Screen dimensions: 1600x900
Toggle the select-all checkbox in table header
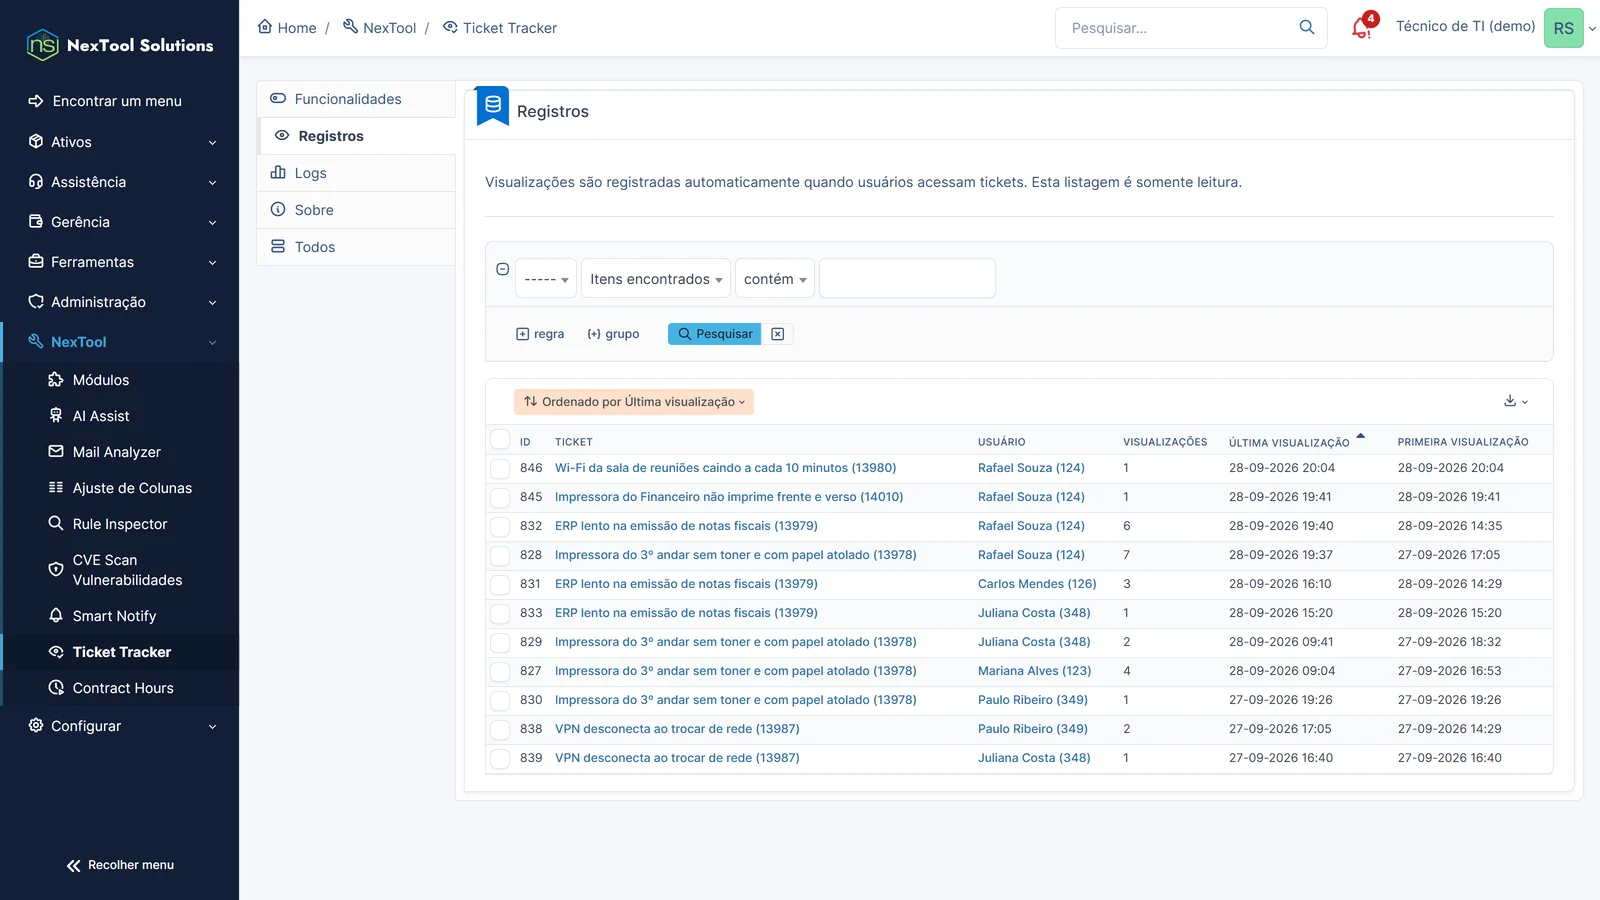pyautogui.click(x=500, y=440)
